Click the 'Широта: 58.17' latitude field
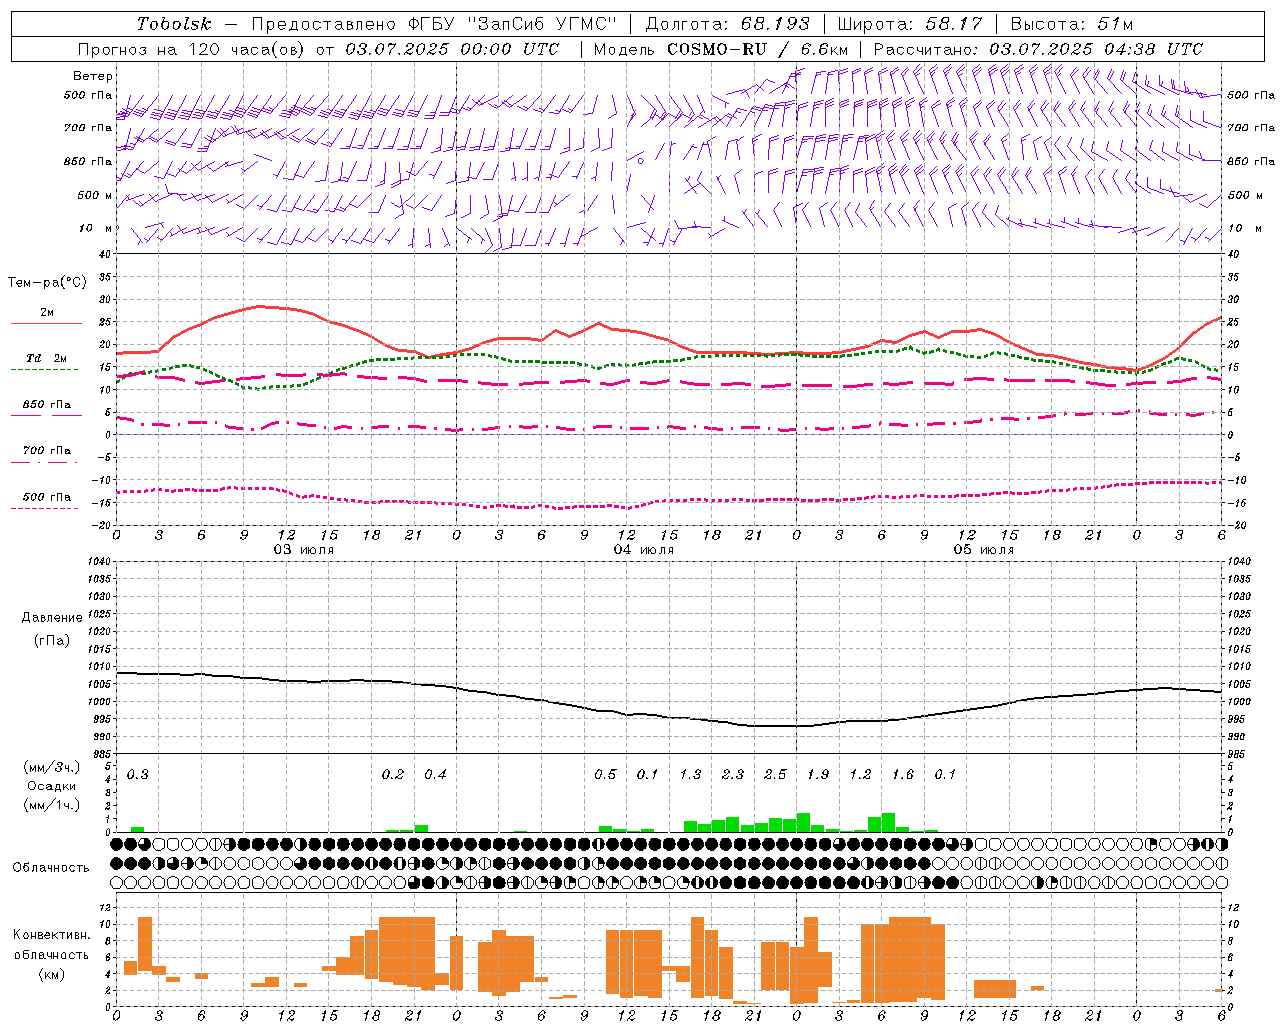This screenshot has height=1024, width=1280. 910,24
